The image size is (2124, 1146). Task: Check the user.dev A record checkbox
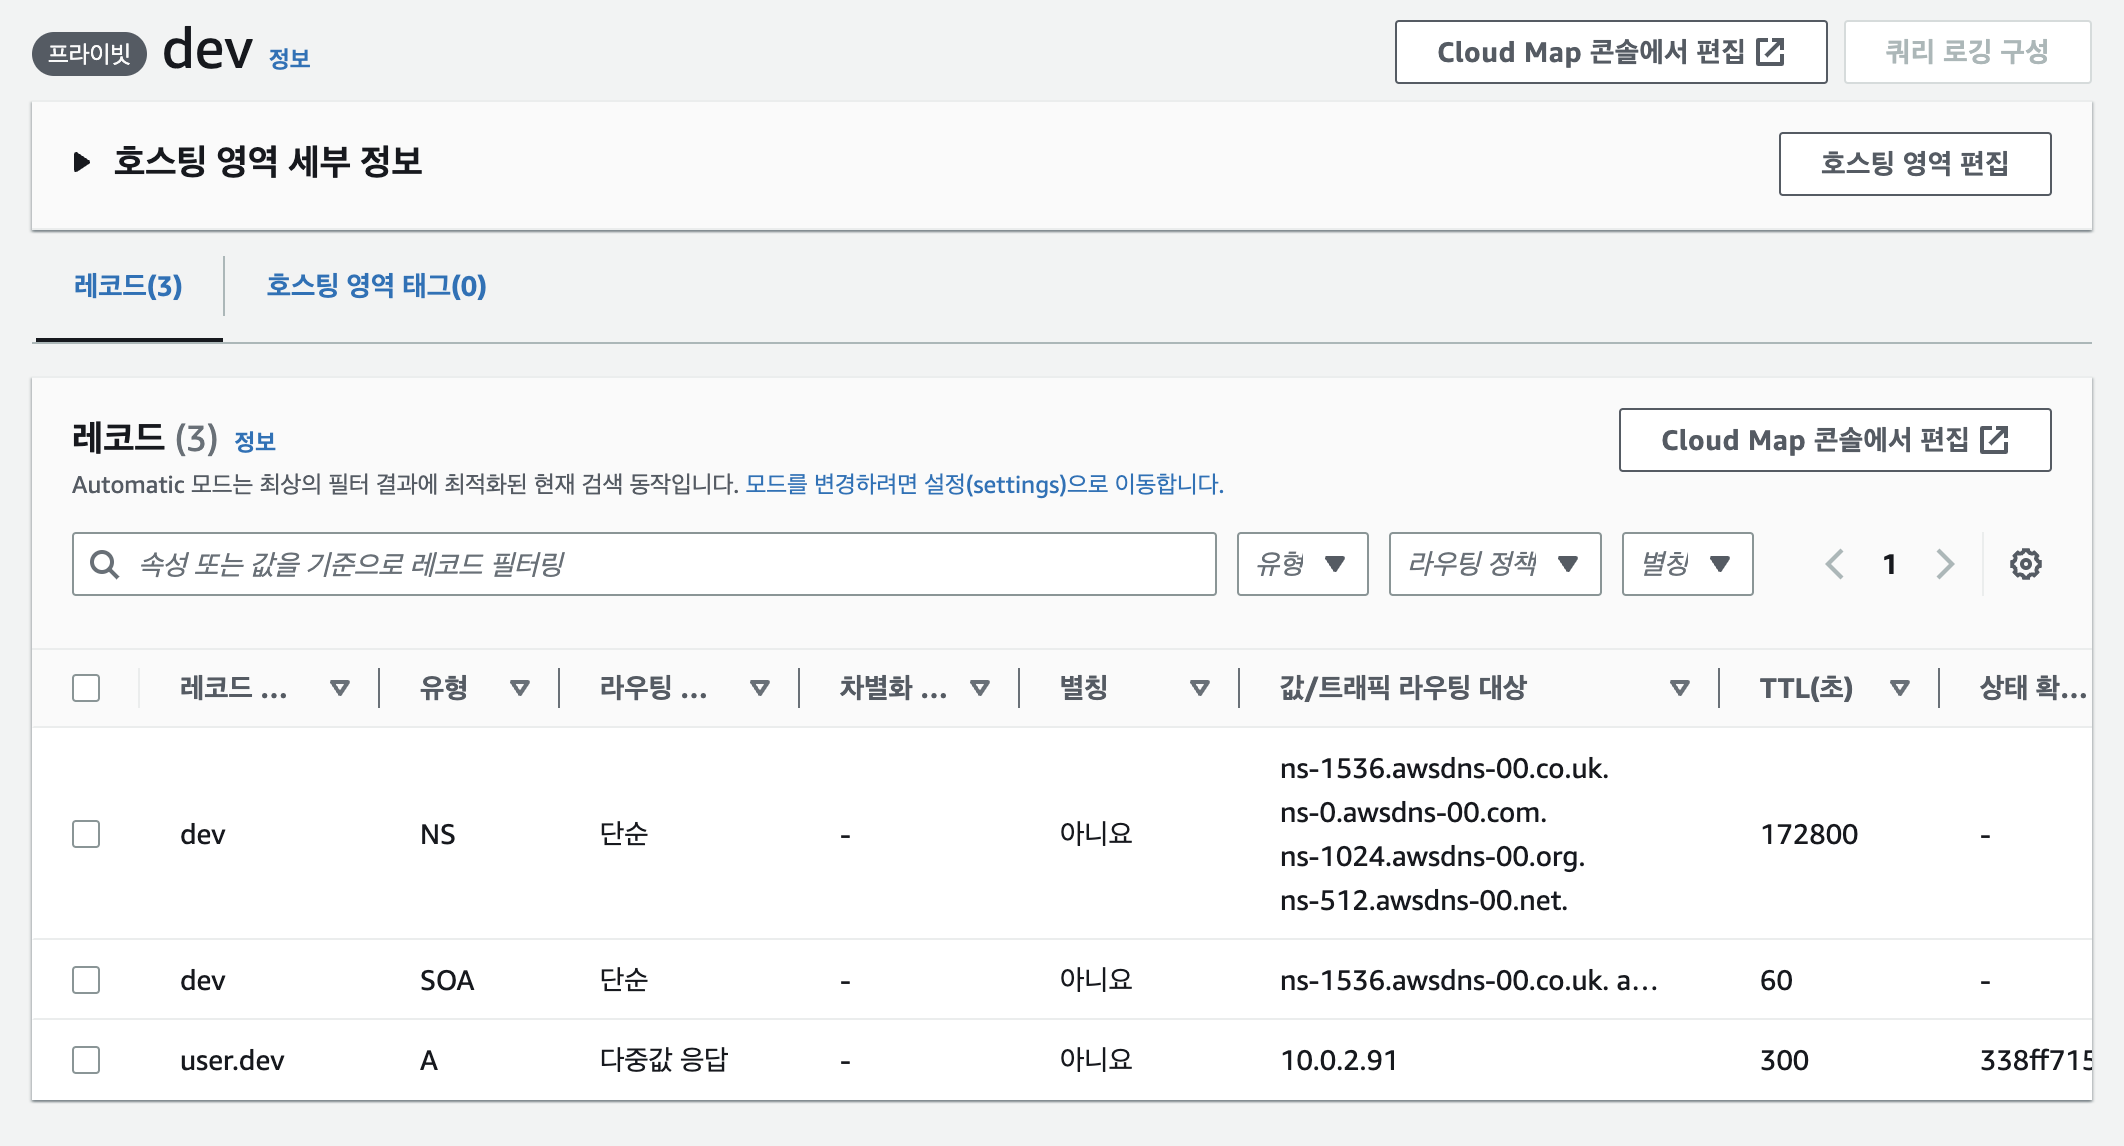coord(86,1060)
